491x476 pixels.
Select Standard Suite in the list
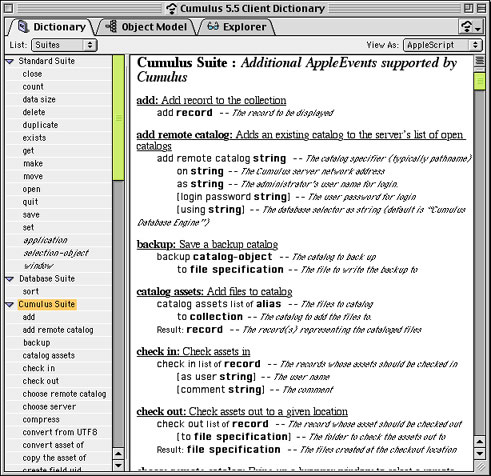click(x=47, y=61)
